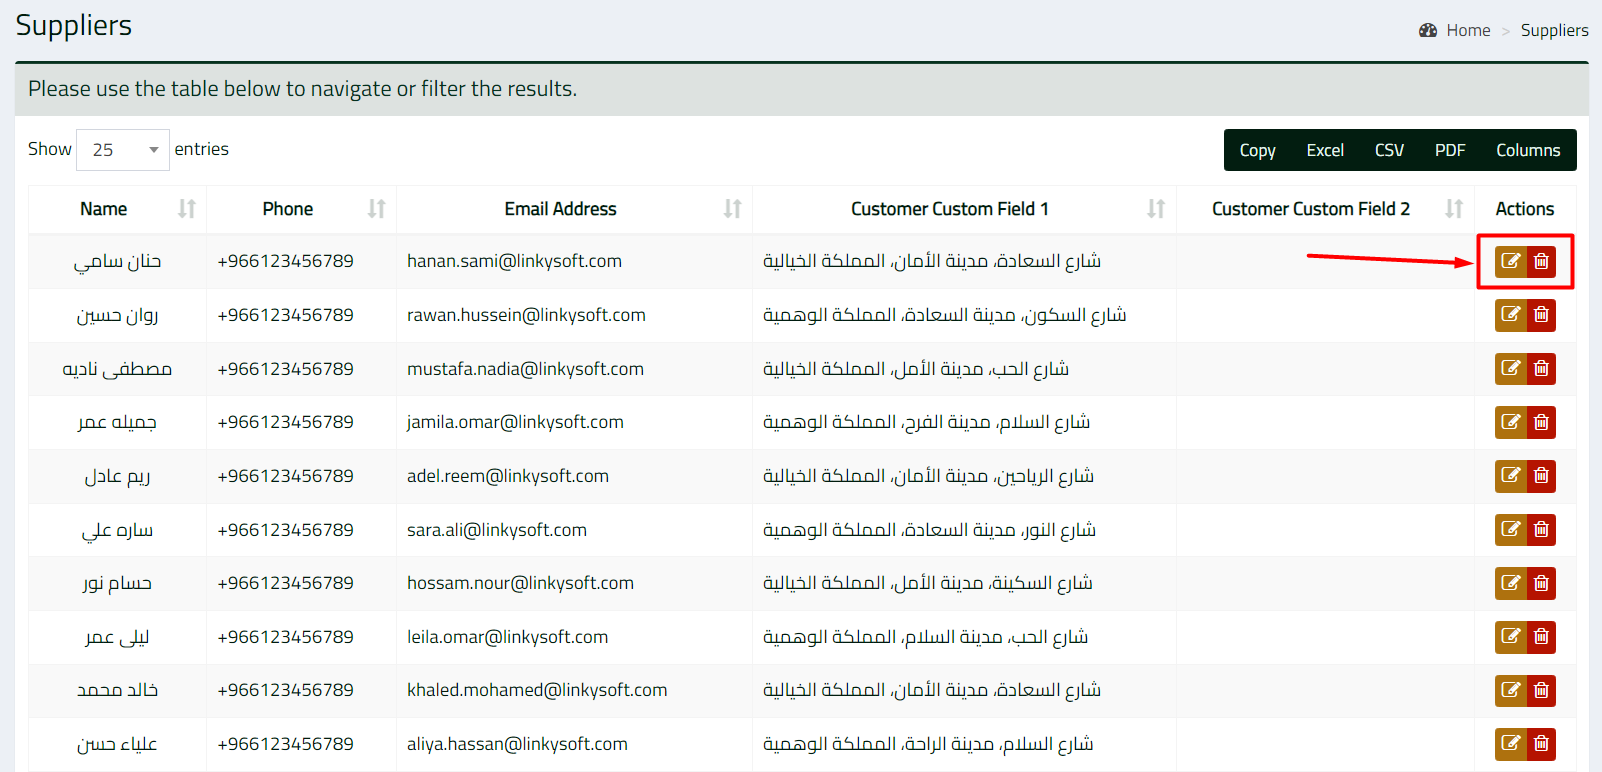Delete supplier hossam.nour@linkysoft.com
Screen dimensions: 1602x772
1541,583
